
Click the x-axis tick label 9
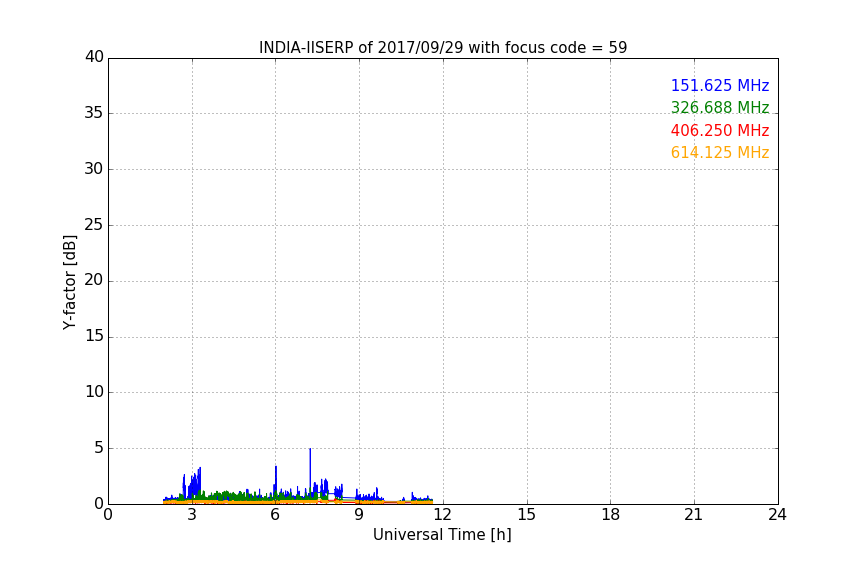pyautogui.click(x=359, y=515)
